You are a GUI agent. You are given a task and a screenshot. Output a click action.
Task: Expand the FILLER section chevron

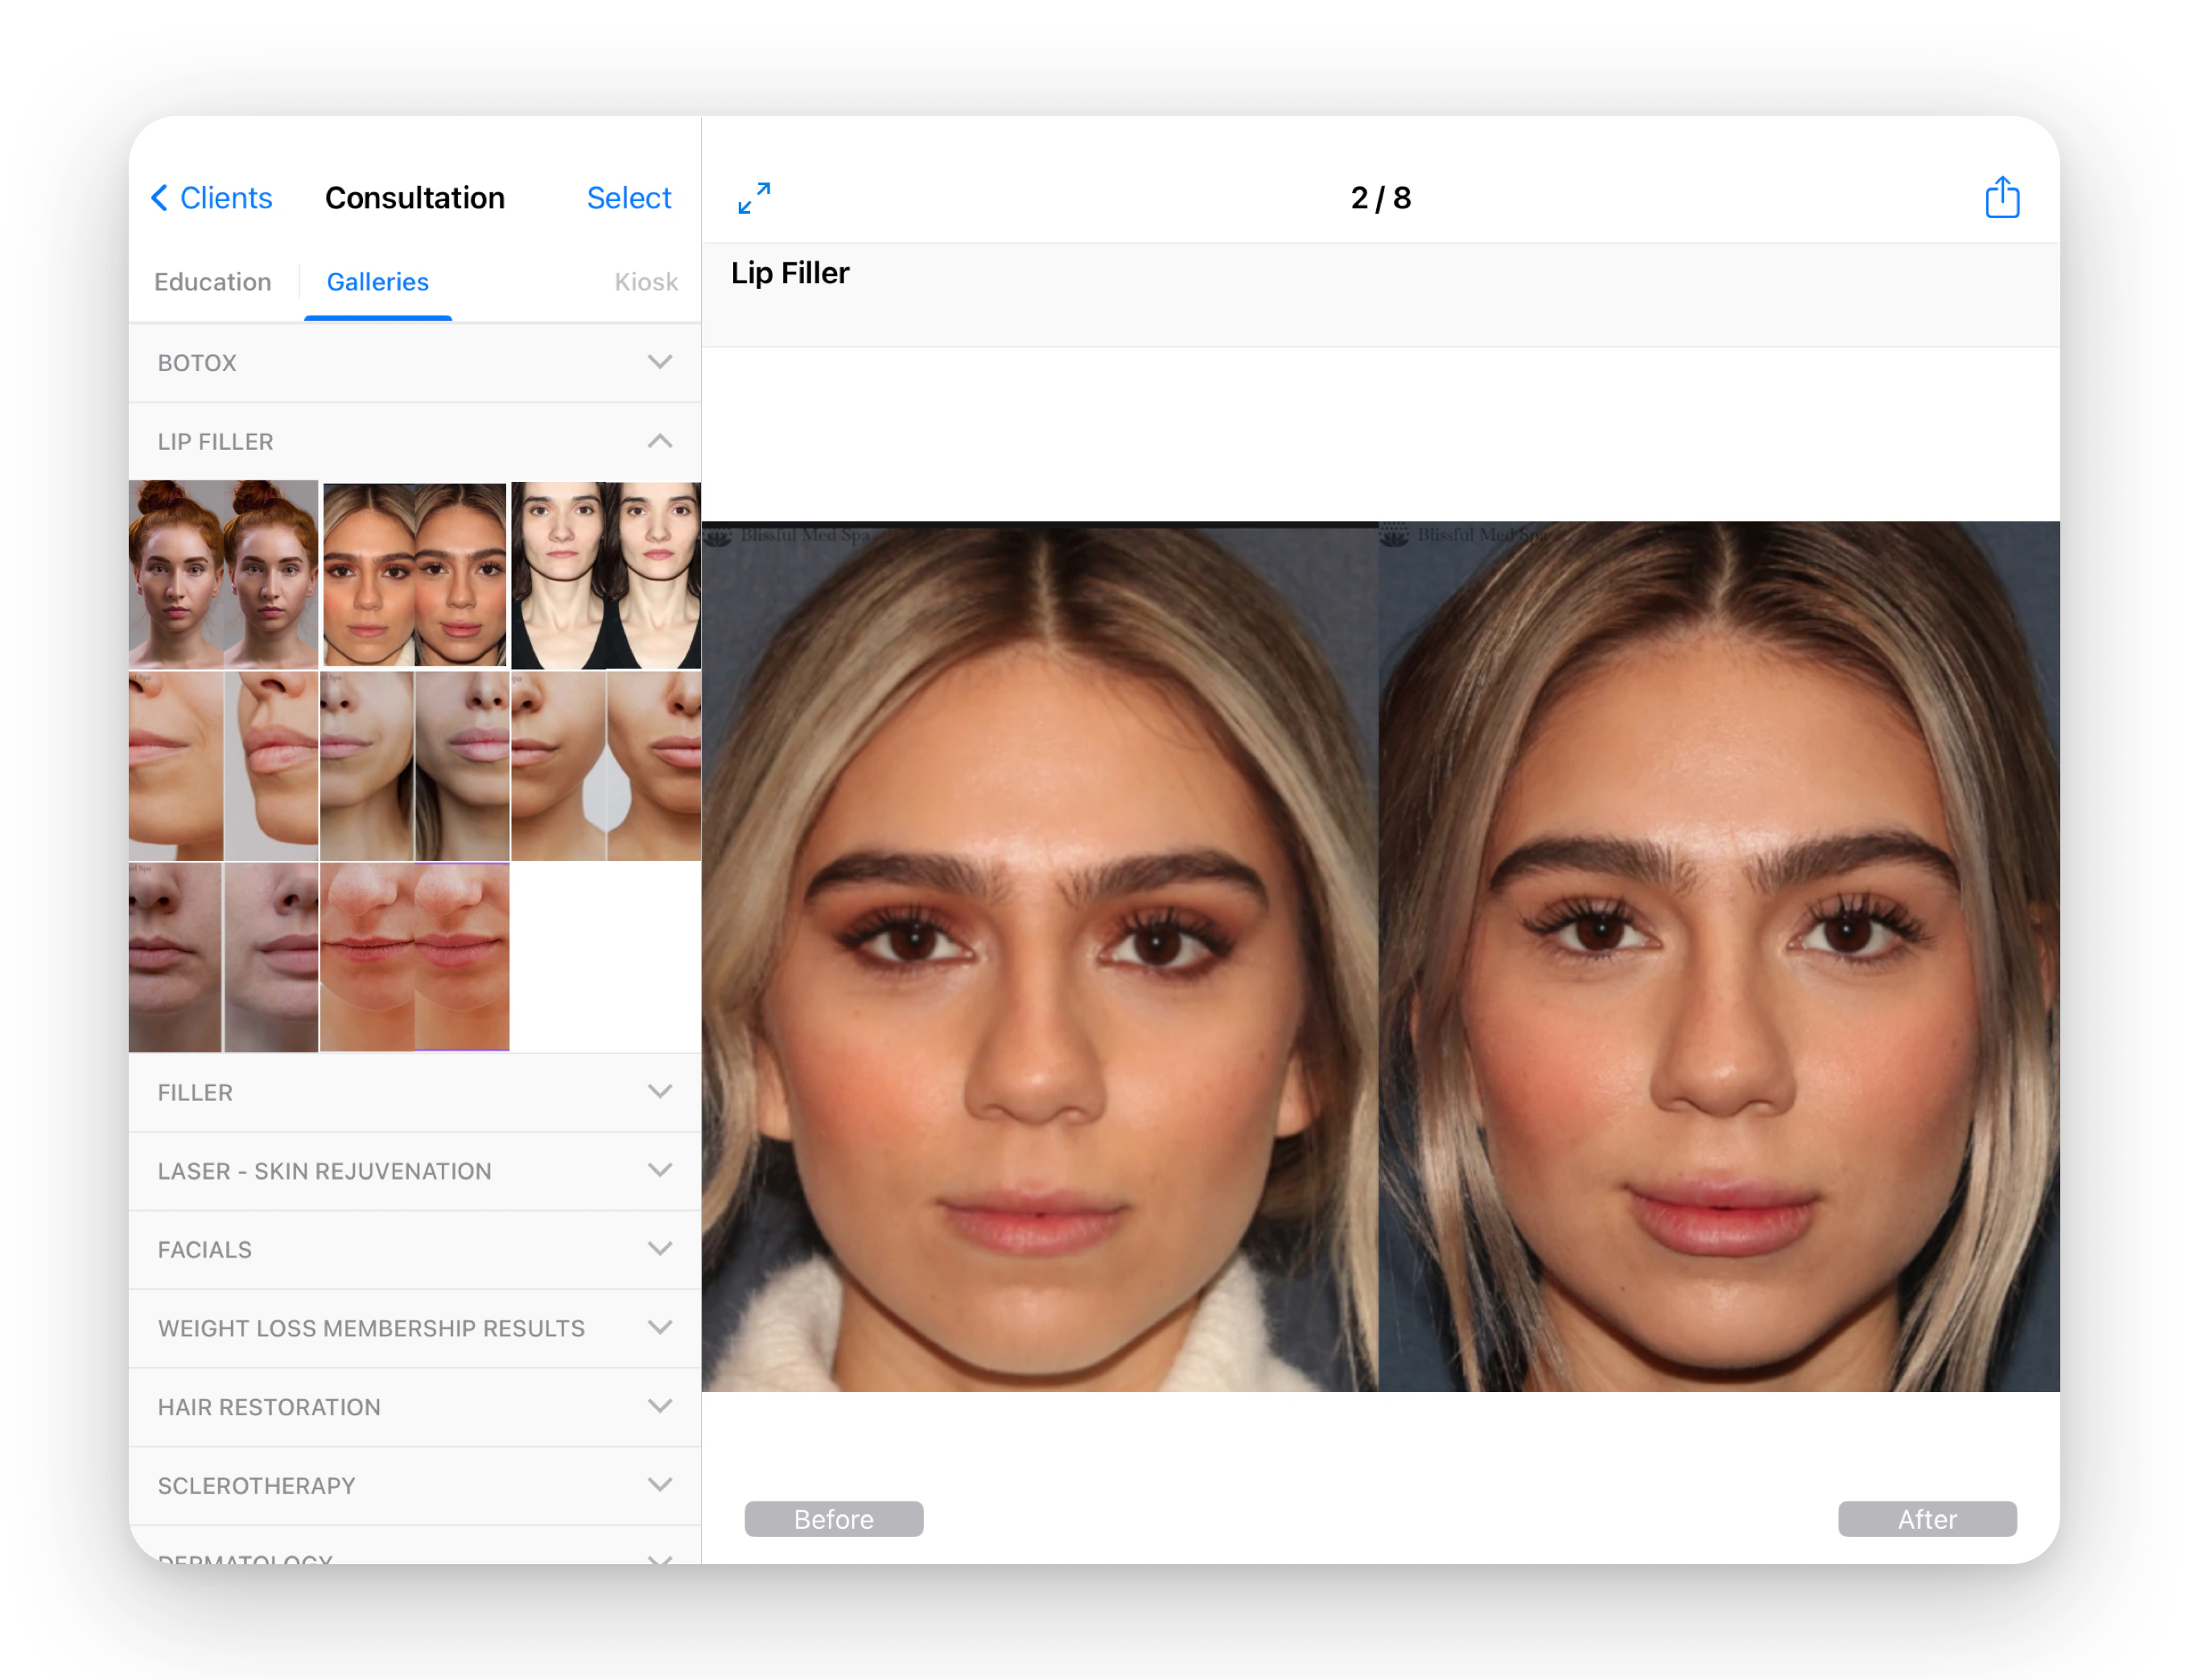pyautogui.click(x=660, y=1091)
